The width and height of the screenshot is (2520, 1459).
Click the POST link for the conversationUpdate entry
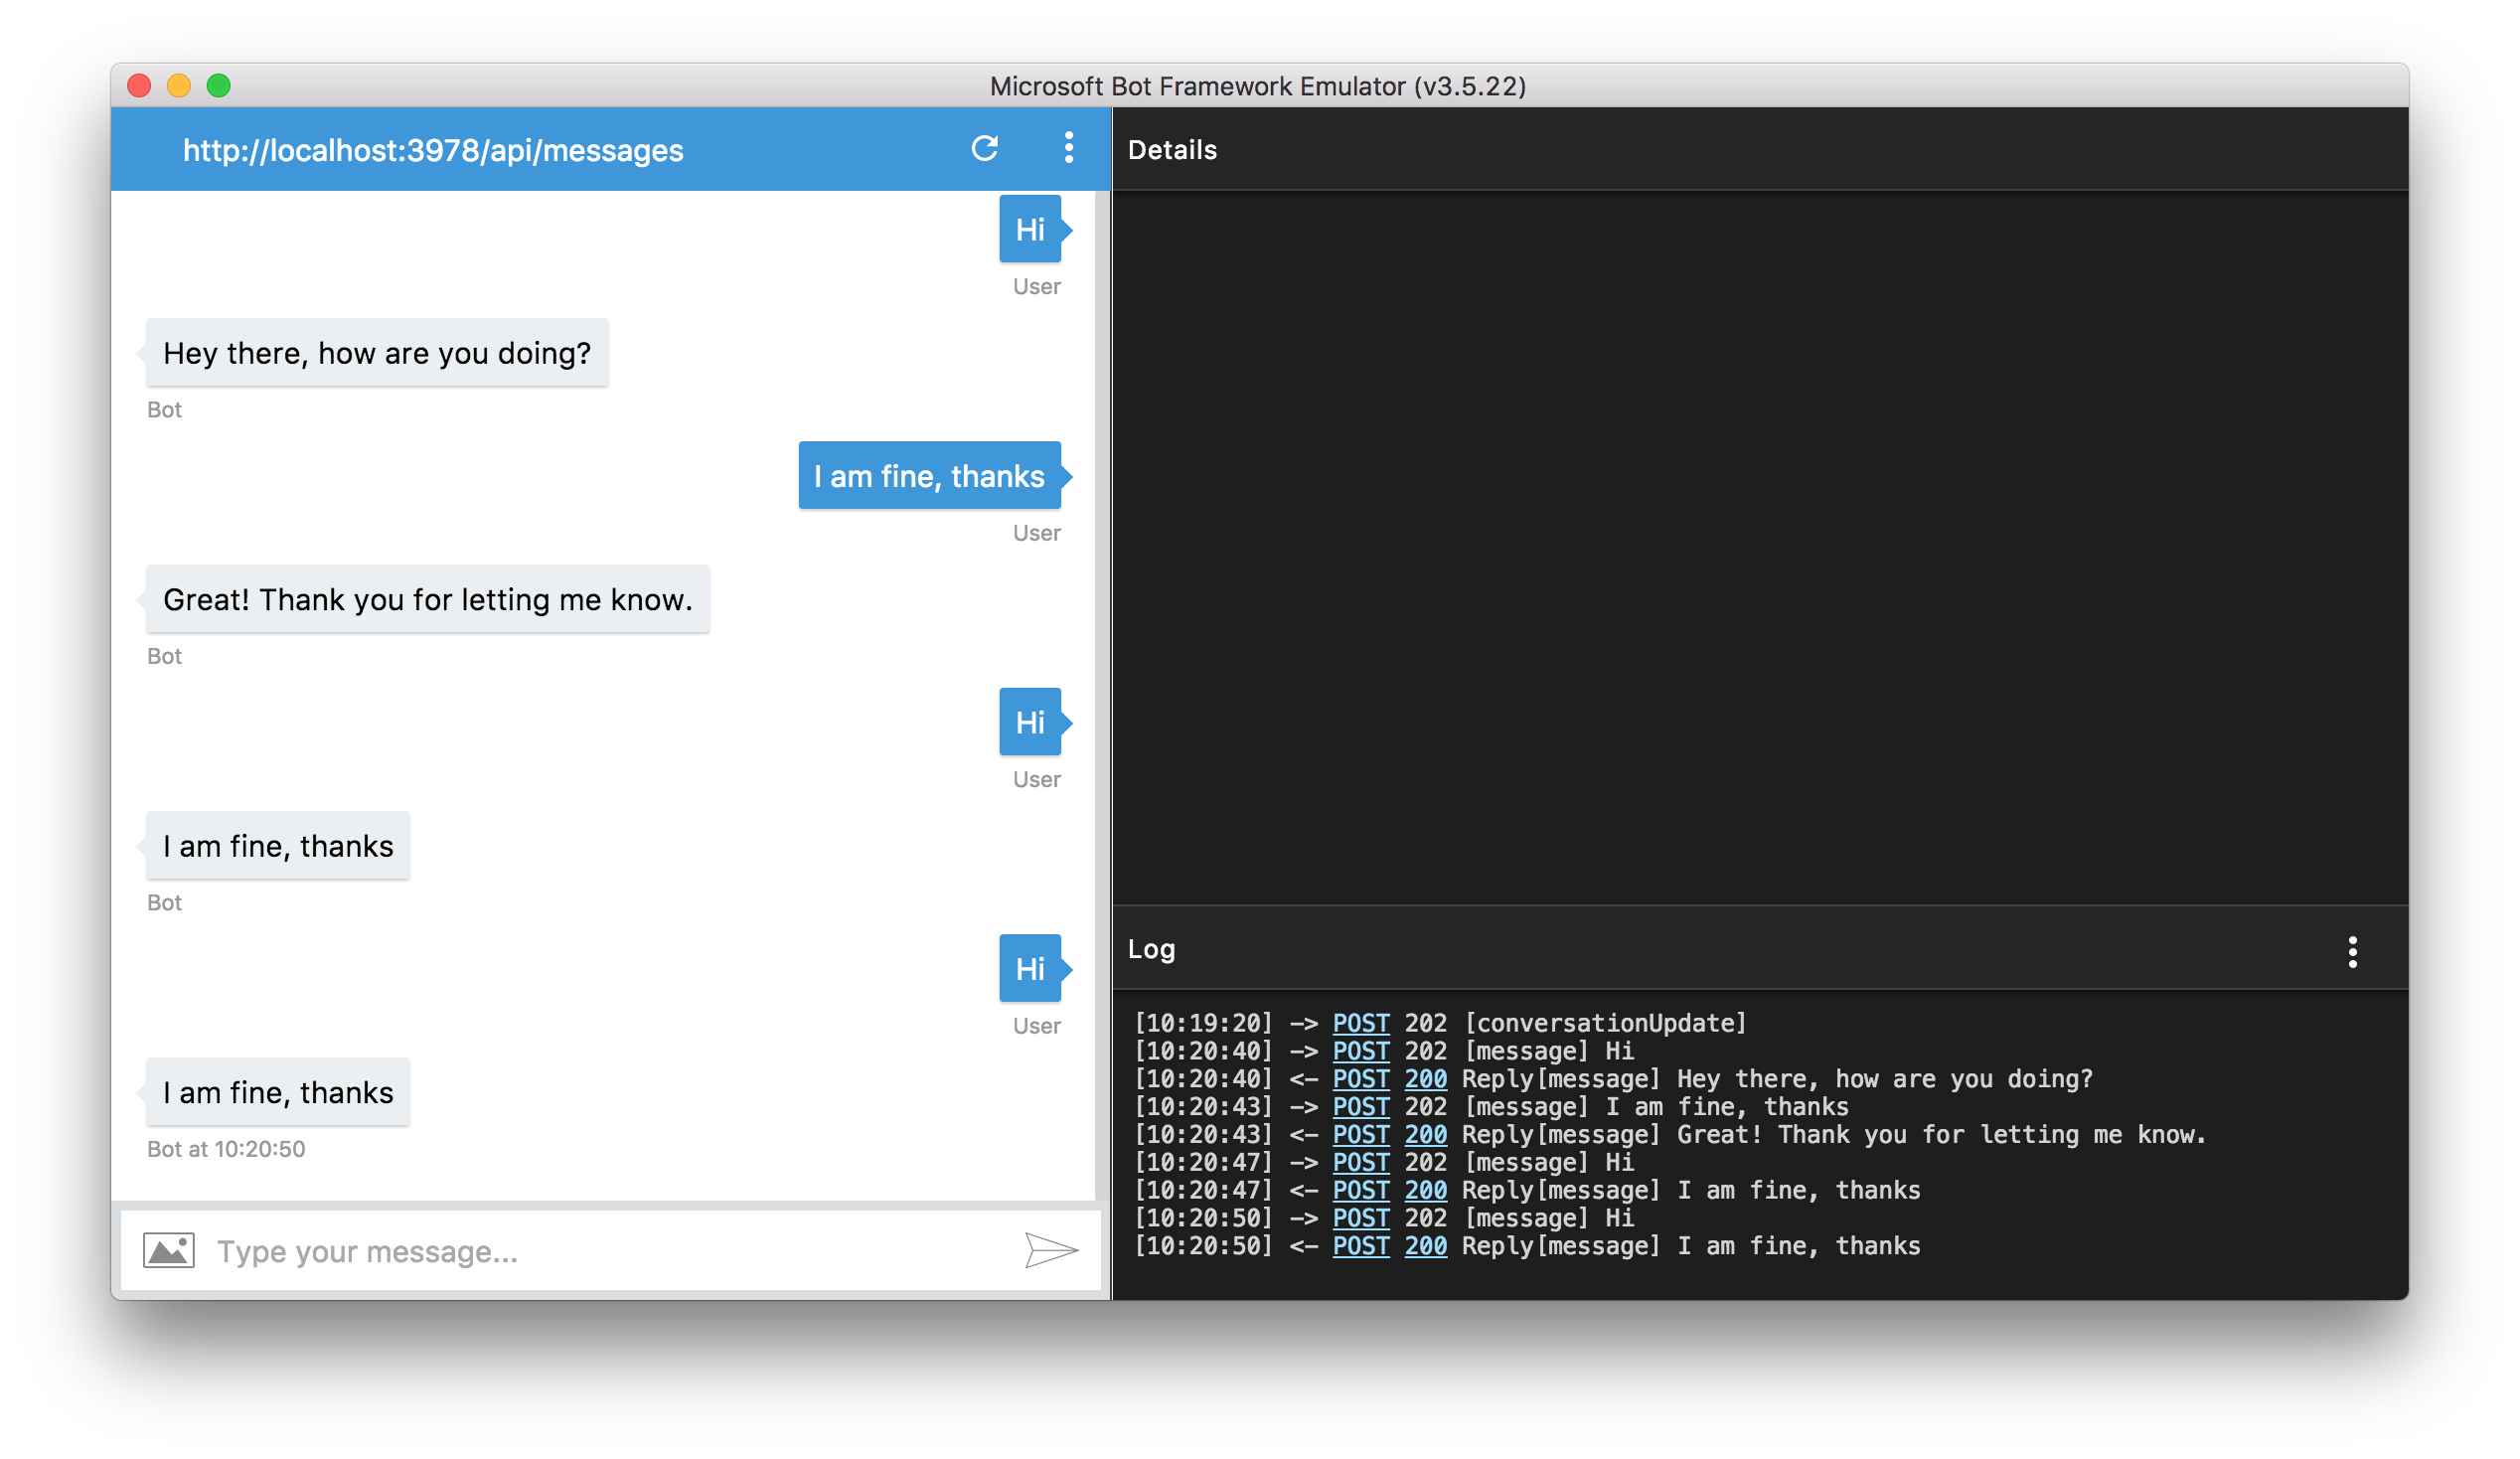(x=1360, y=1022)
